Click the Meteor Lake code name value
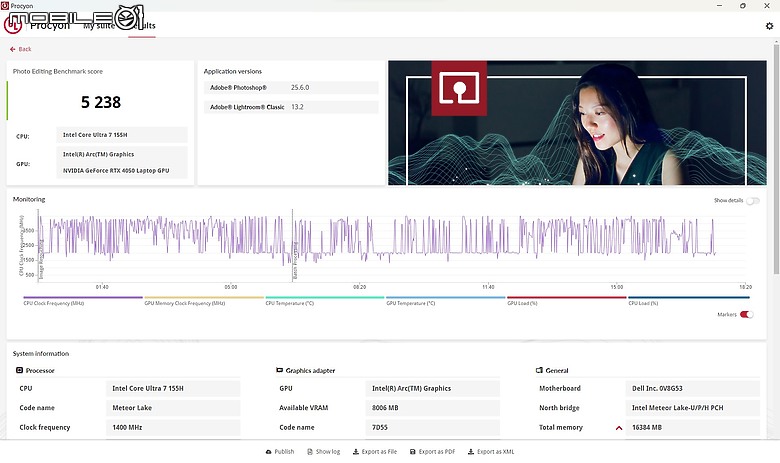 coord(132,408)
